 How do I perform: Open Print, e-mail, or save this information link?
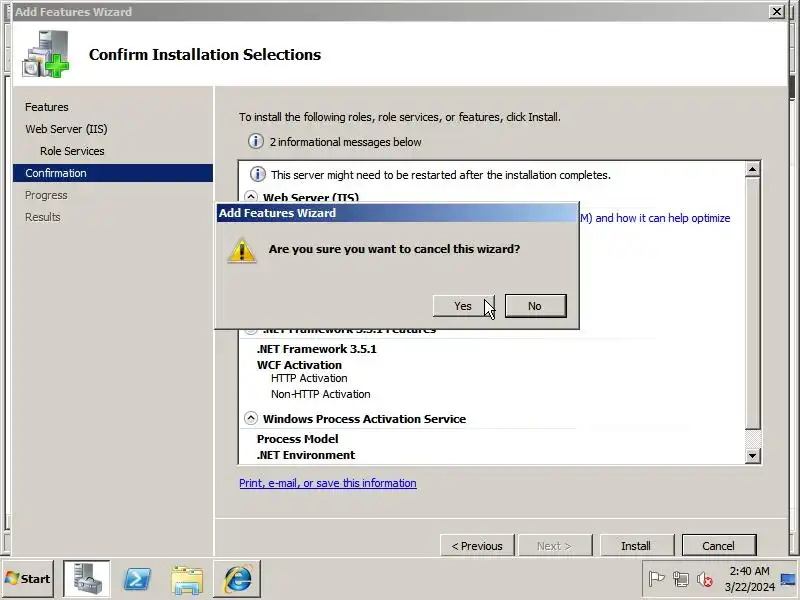(x=328, y=483)
